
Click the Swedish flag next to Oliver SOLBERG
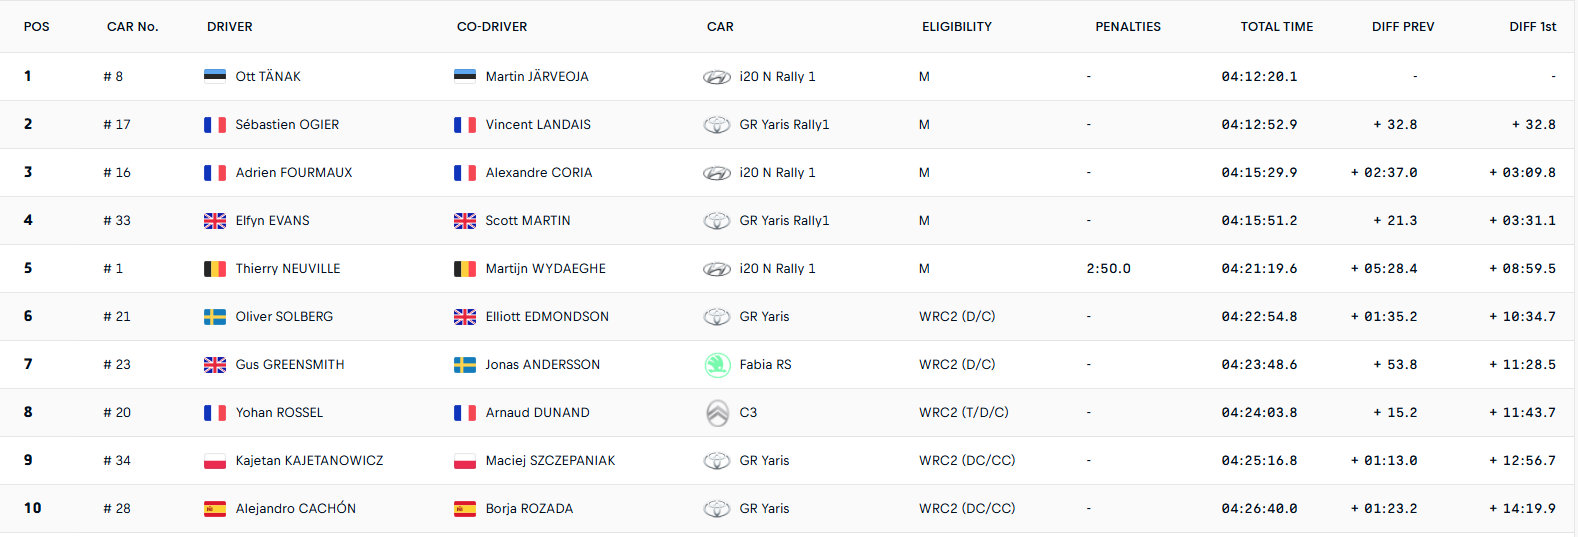point(215,316)
